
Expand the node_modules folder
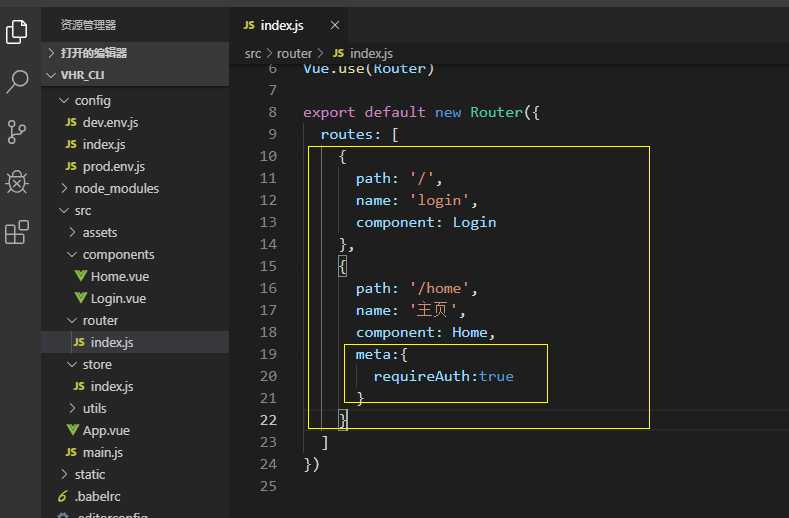point(135,188)
